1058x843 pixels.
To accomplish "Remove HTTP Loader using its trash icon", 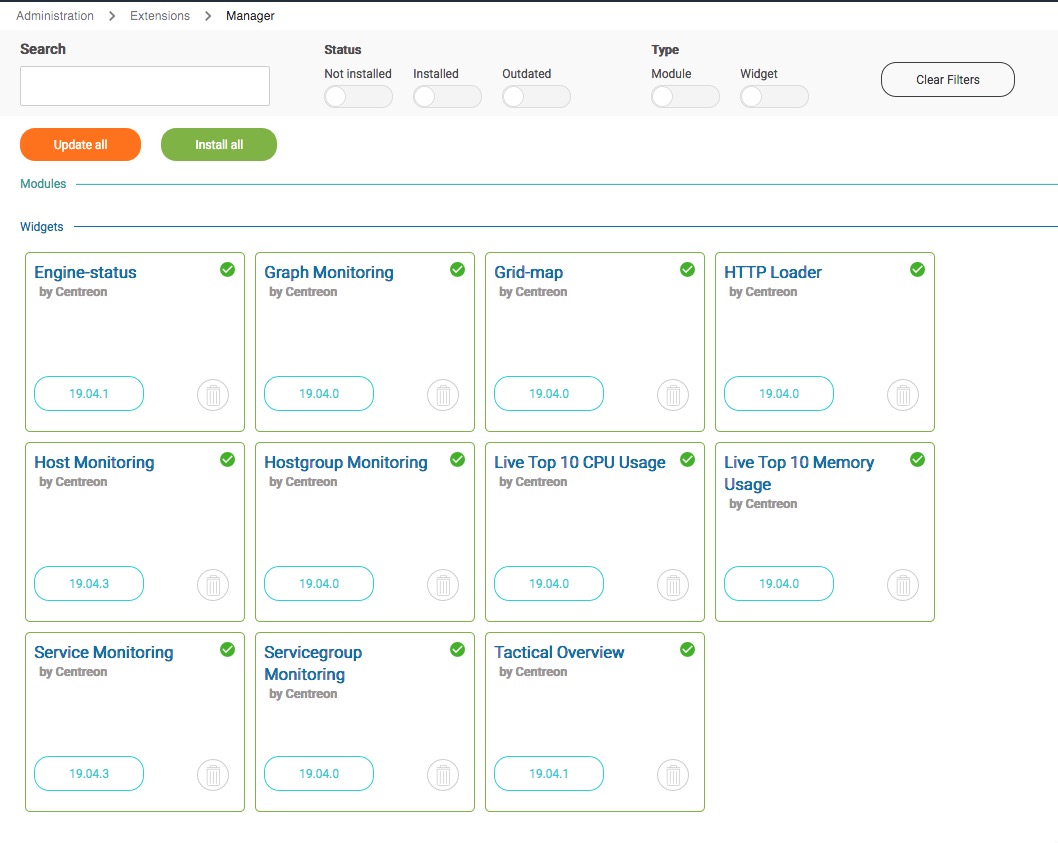I will click(x=903, y=395).
